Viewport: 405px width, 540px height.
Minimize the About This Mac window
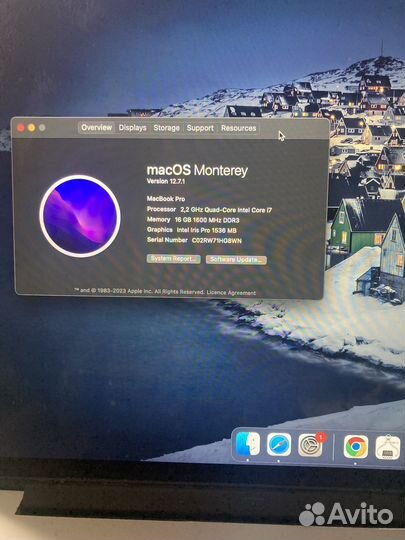[31, 128]
